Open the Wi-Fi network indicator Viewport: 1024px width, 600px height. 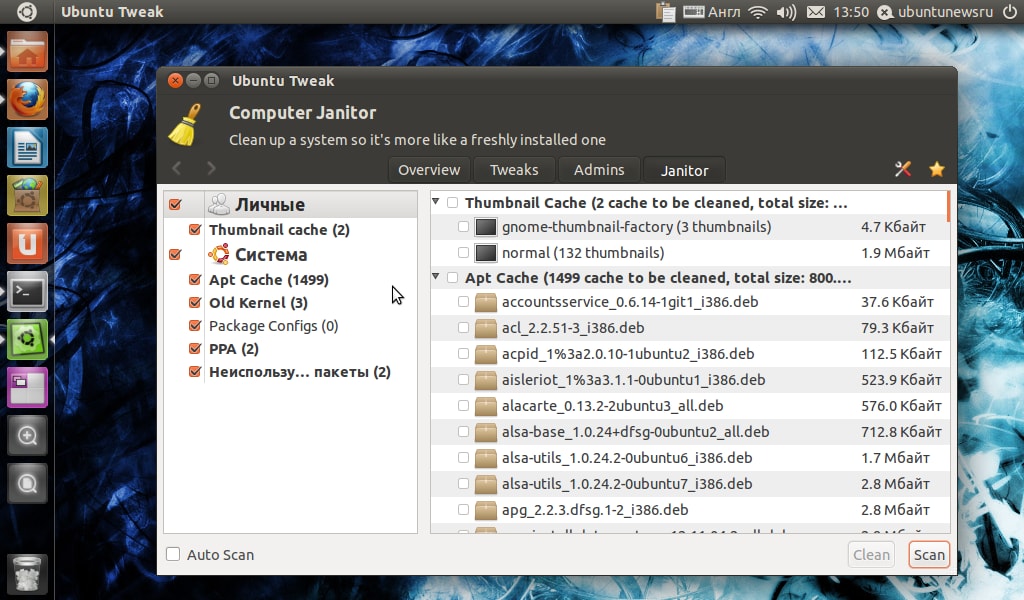pyautogui.click(x=758, y=12)
